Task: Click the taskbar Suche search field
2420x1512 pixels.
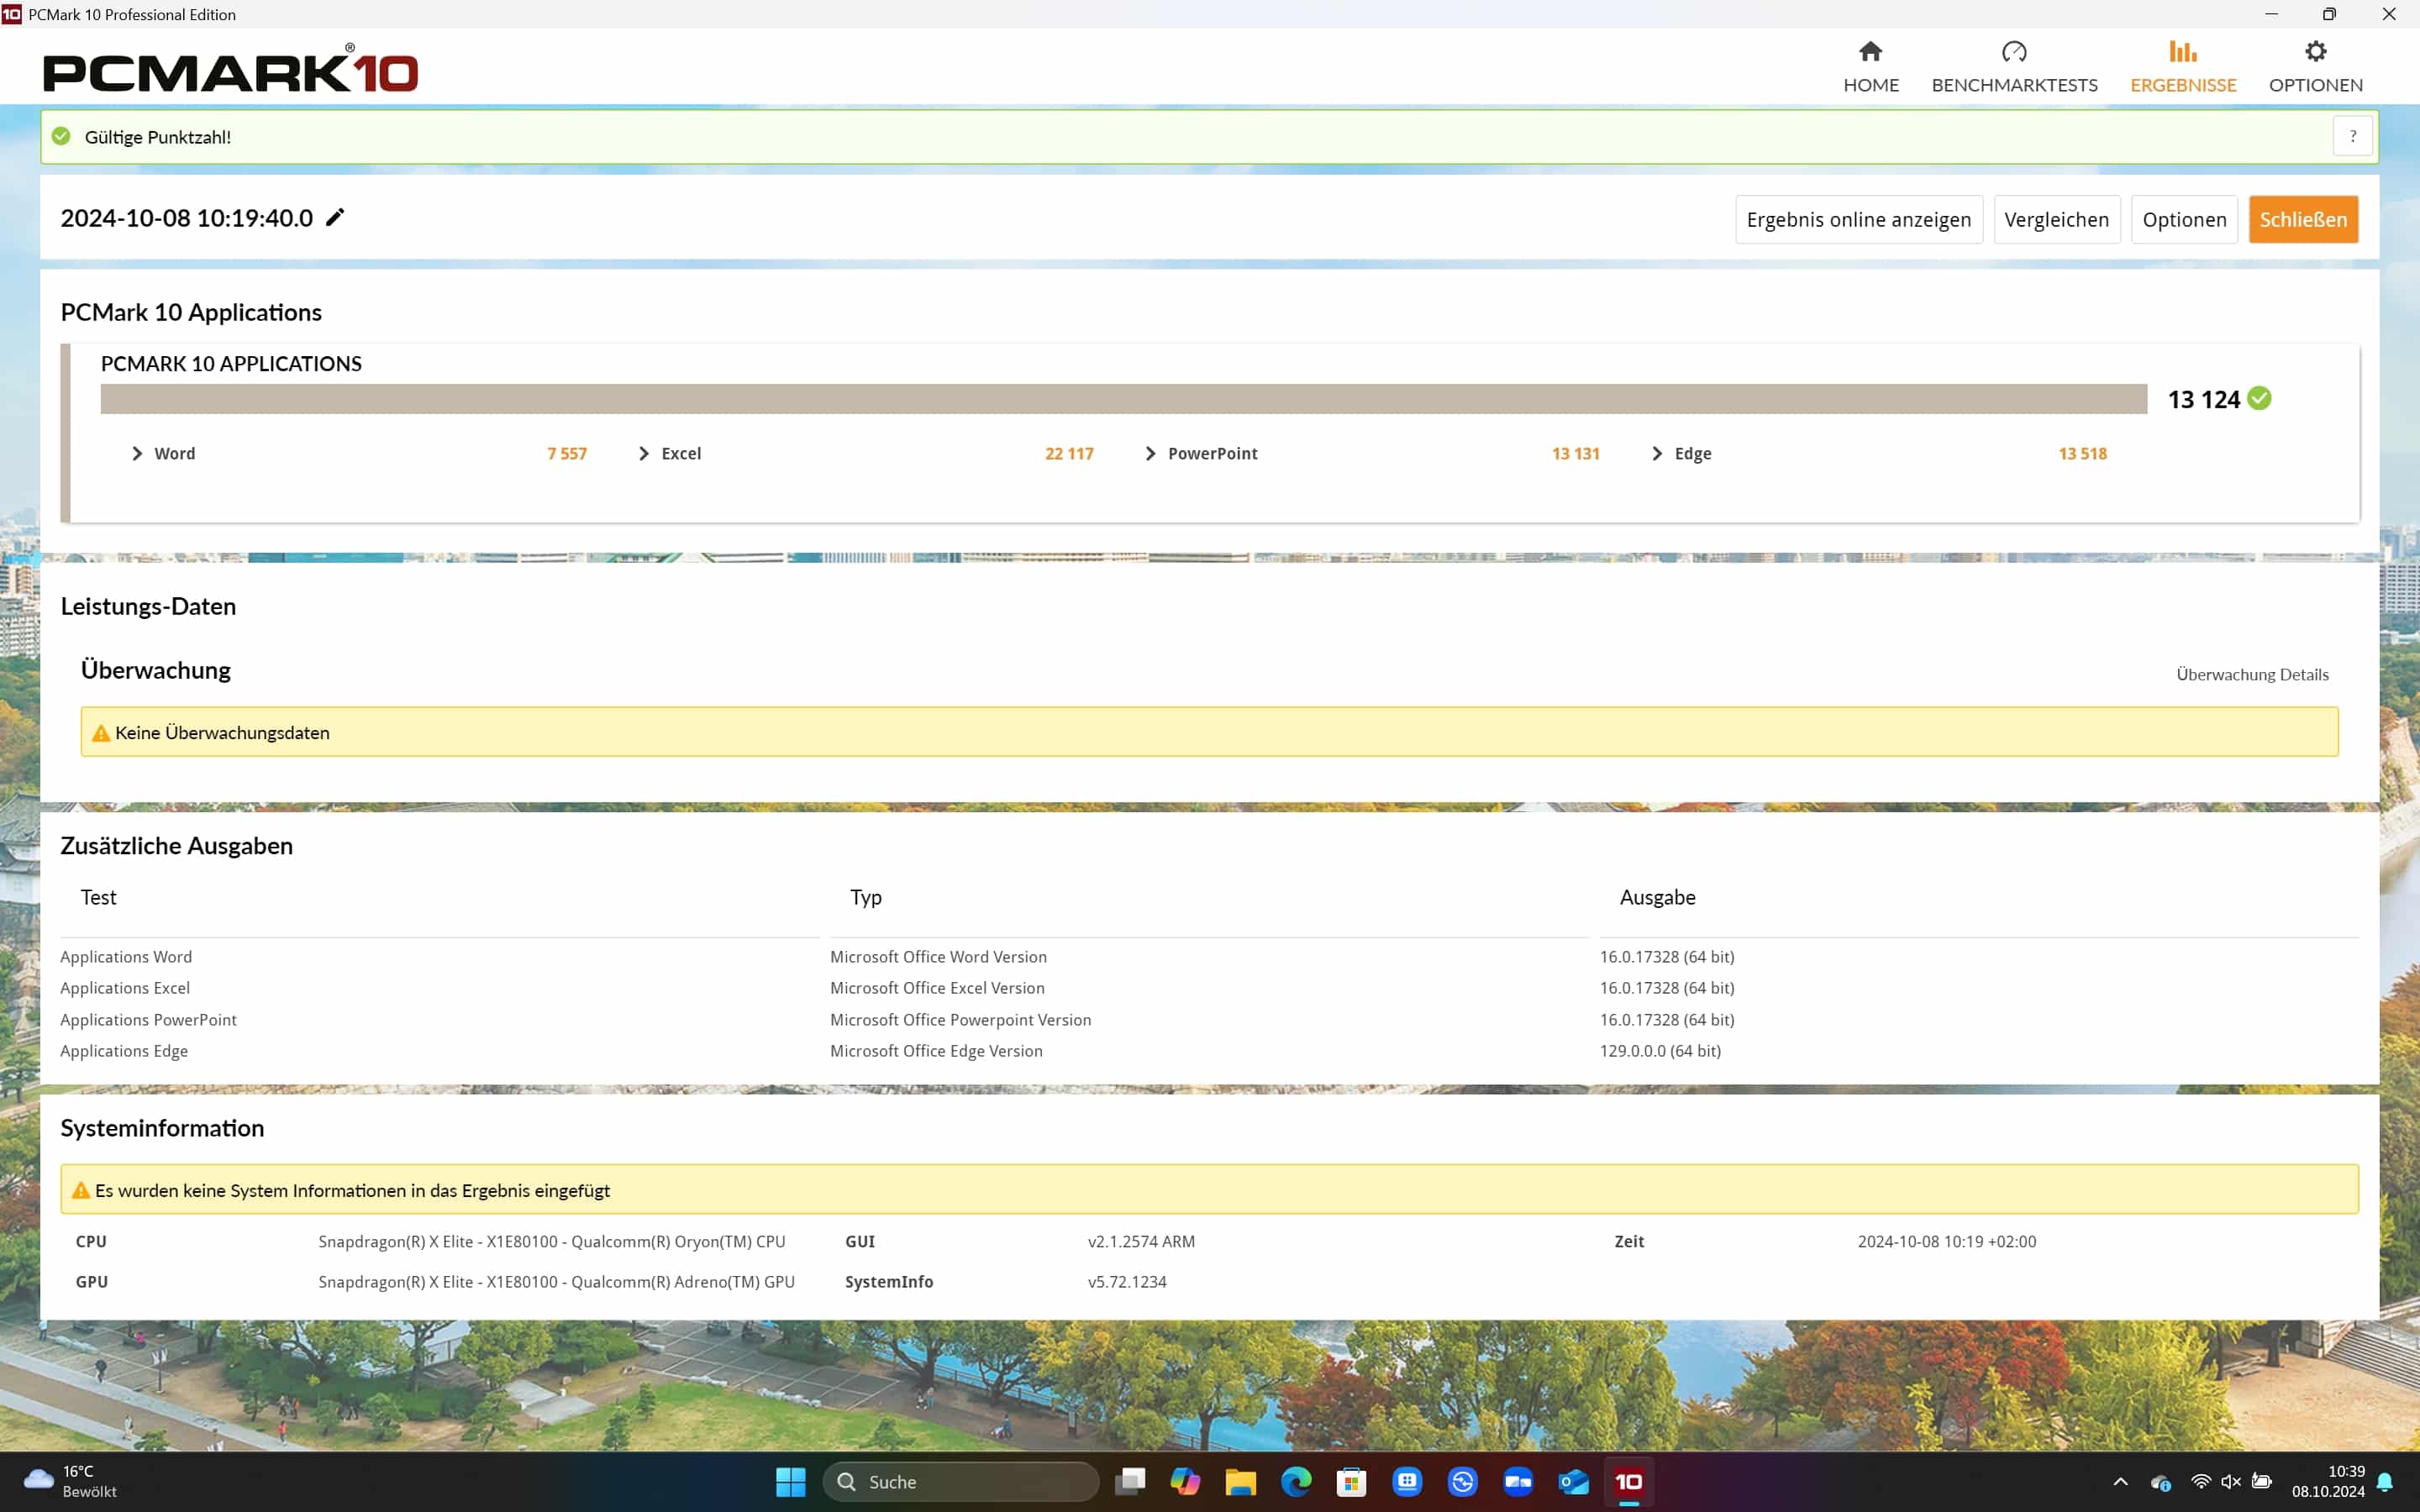Action: [x=960, y=1481]
